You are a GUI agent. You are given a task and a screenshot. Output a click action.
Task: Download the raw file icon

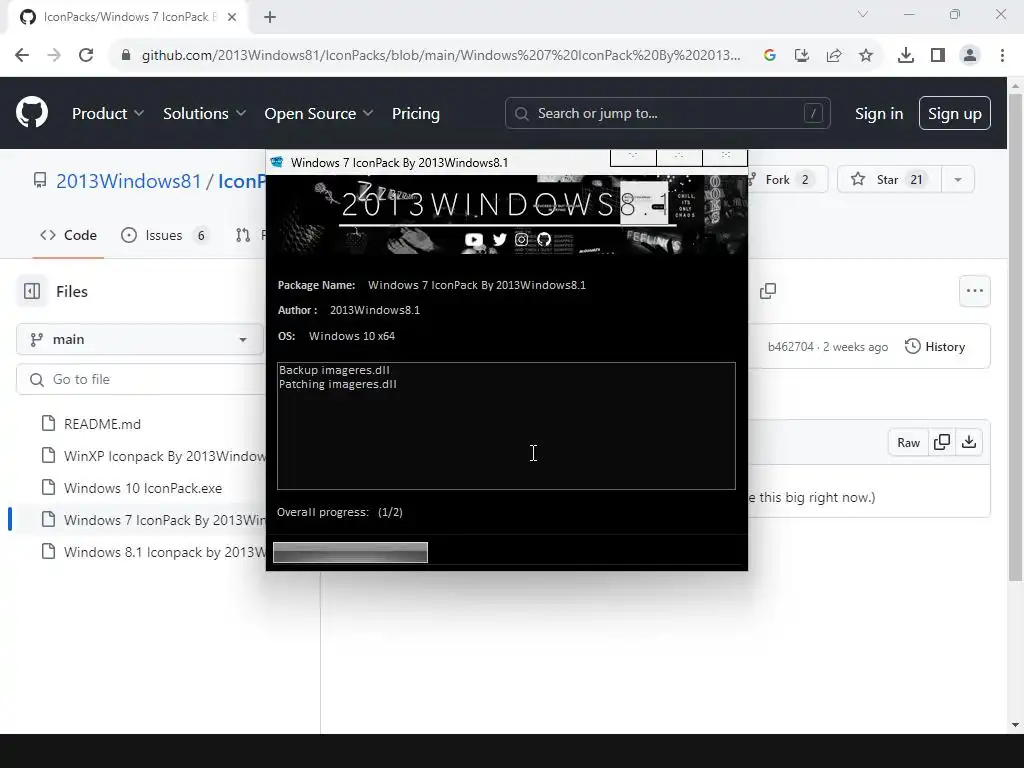click(969, 443)
